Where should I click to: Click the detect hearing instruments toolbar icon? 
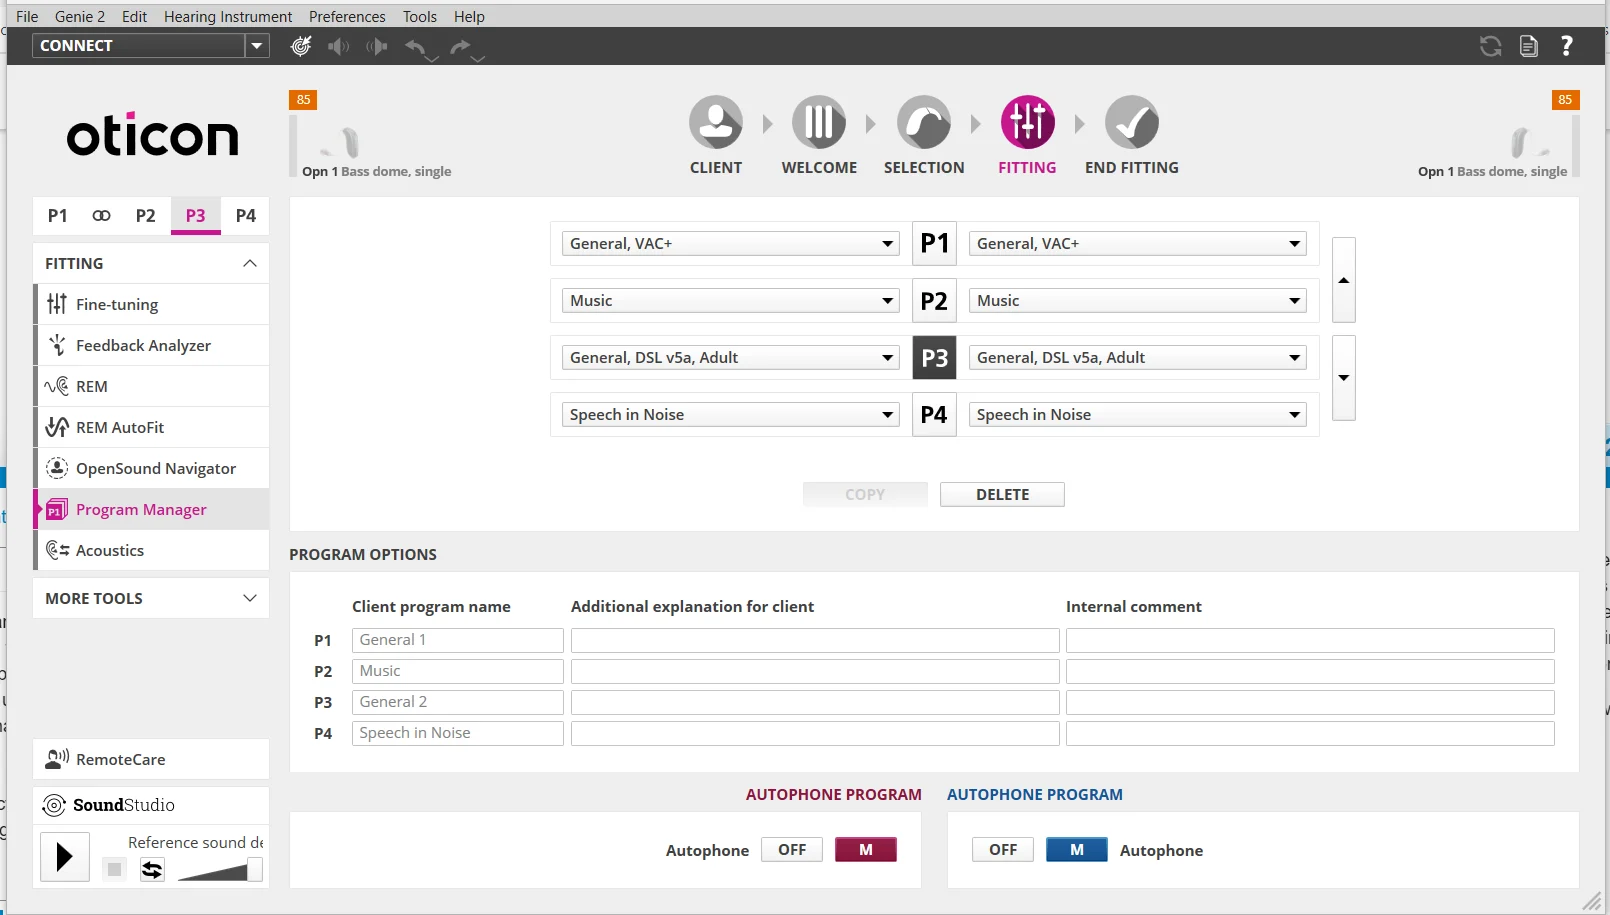300,46
